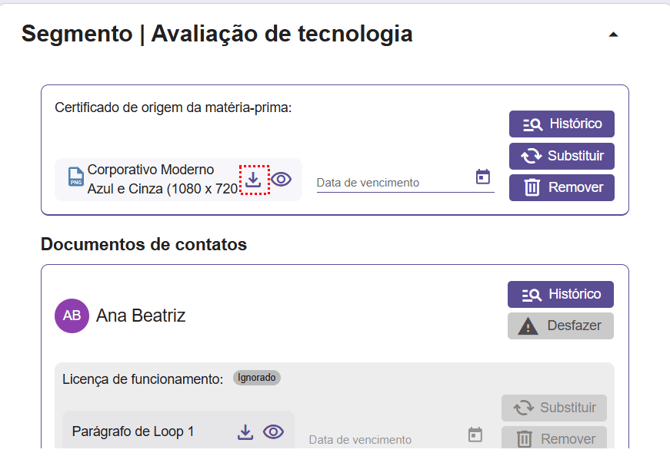This screenshot has width=670, height=466.
Task: Open Histórico for certificado de origem
Action: click(561, 124)
